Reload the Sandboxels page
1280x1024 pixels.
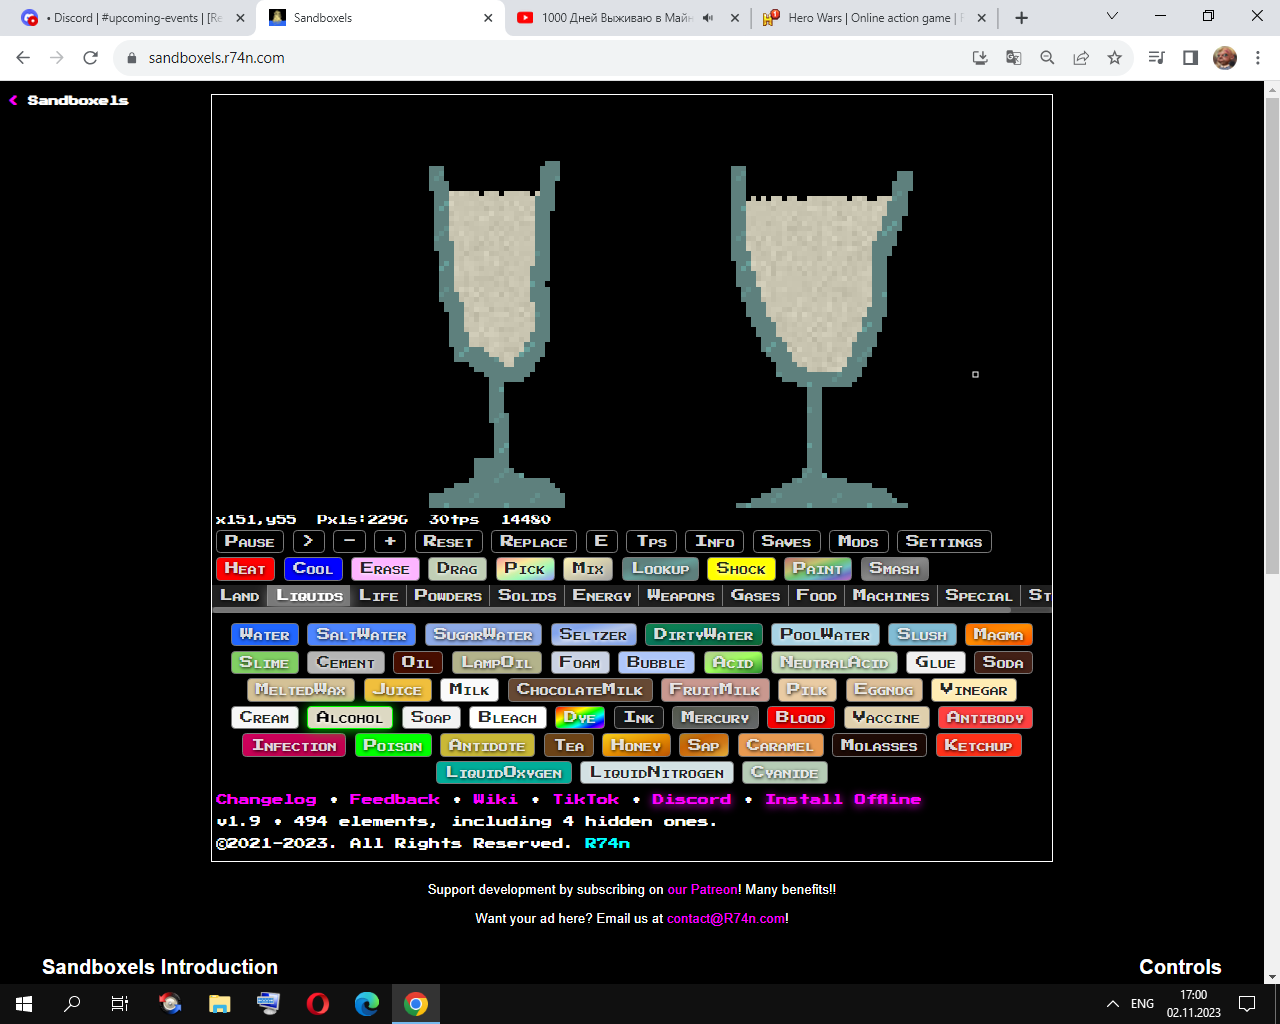tap(90, 58)
